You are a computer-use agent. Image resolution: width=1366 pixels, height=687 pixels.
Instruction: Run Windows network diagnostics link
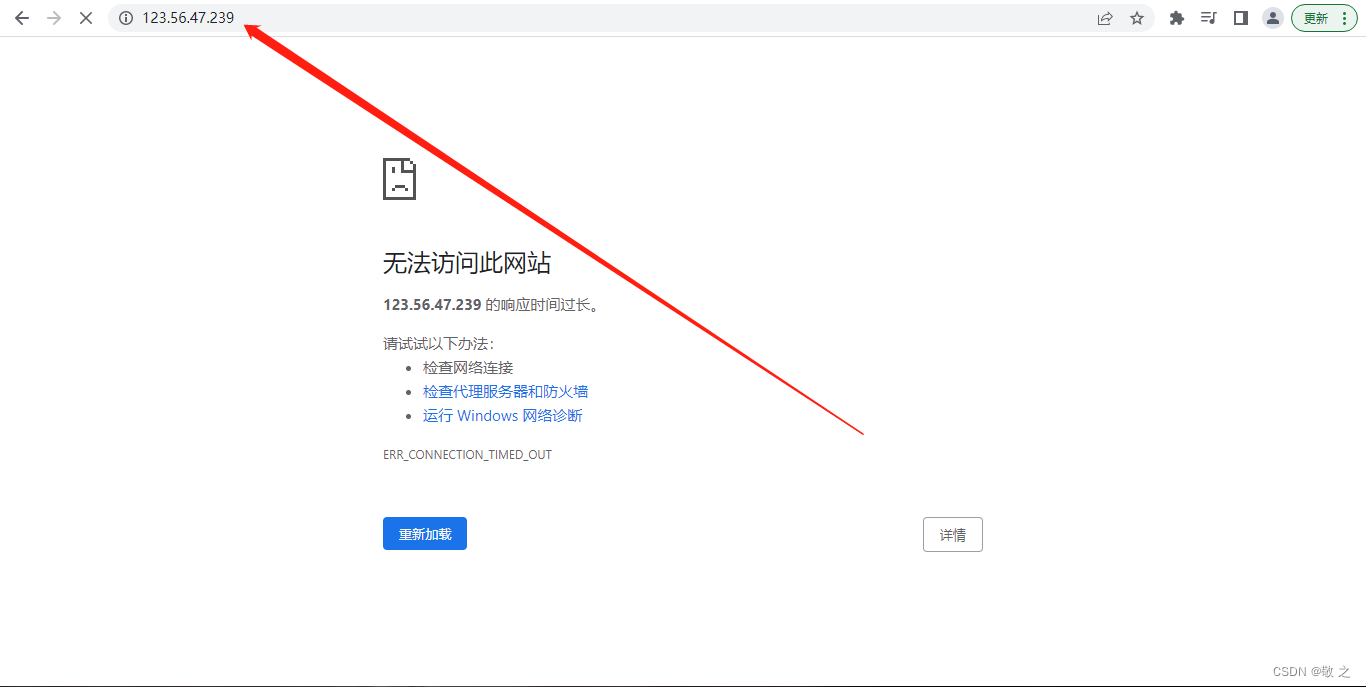(x=502, y=415)
